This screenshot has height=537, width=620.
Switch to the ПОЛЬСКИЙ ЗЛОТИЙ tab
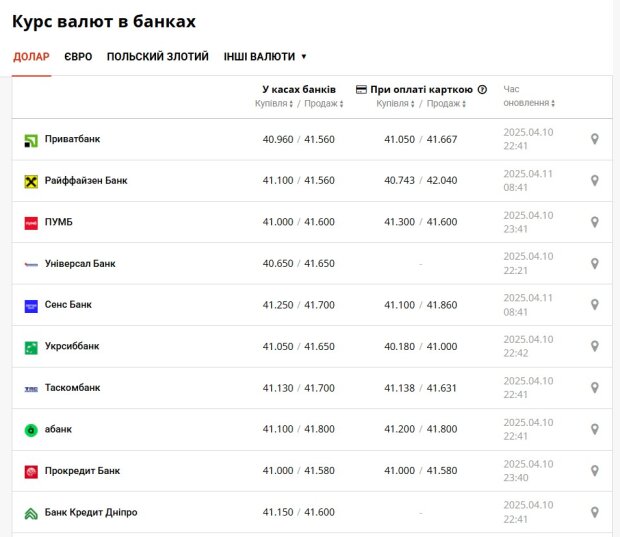coord(158,57)
